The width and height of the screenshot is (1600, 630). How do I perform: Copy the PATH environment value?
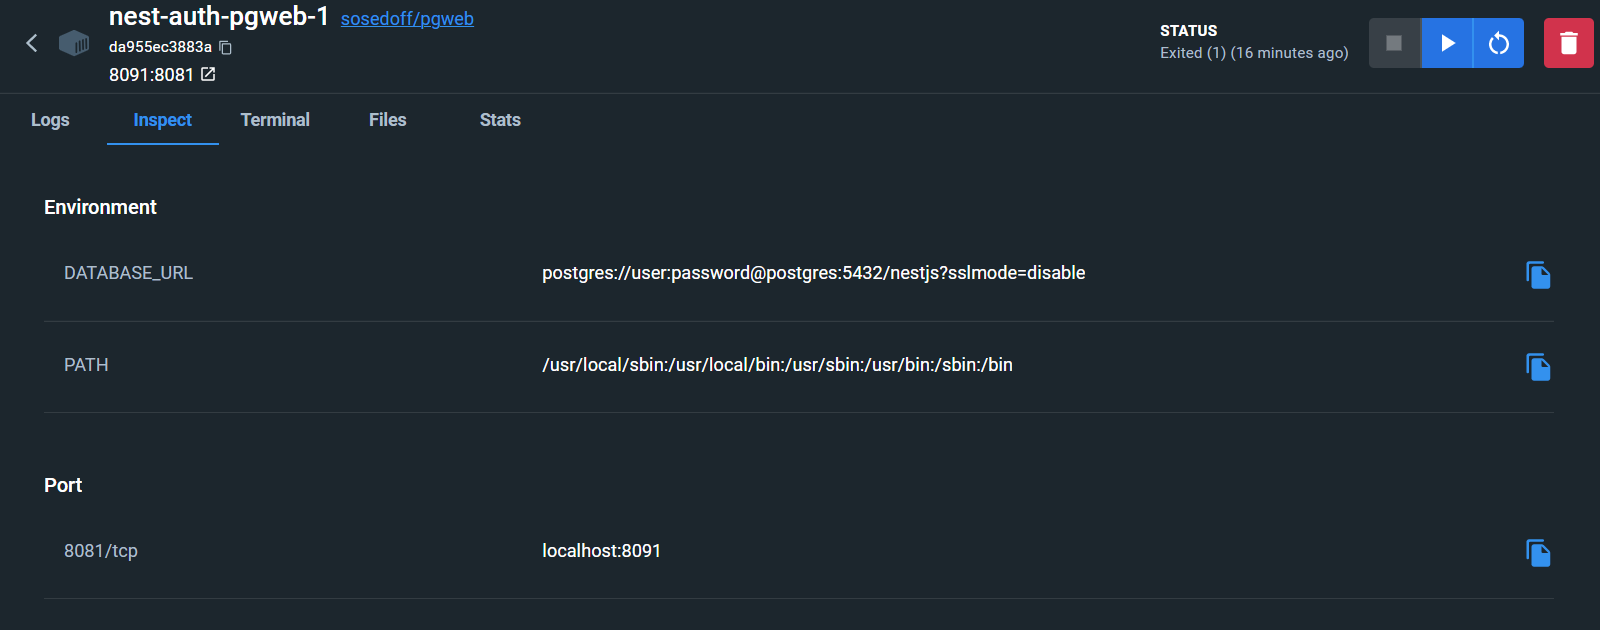click(1538, 367)
